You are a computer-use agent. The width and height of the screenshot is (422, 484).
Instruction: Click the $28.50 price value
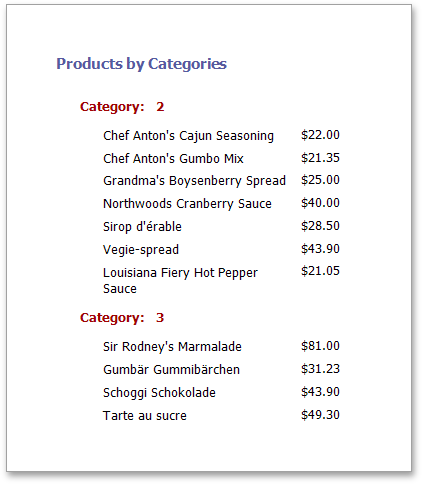(x=320, y=226)
